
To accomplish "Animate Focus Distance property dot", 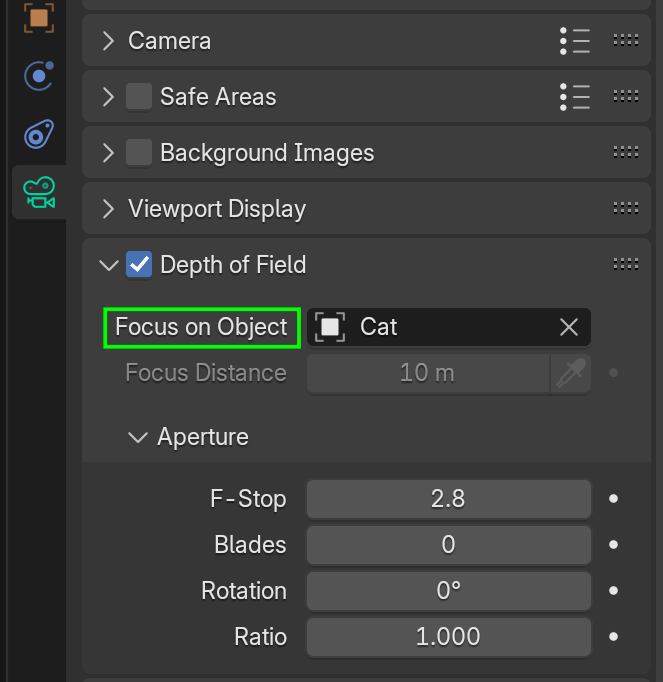I will pyautogui.click(x=613, y=373).
